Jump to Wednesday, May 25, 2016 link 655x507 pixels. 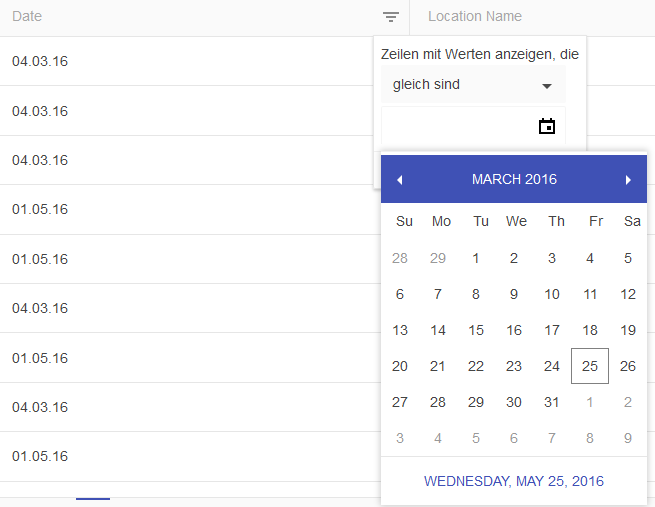click(514, 481)
